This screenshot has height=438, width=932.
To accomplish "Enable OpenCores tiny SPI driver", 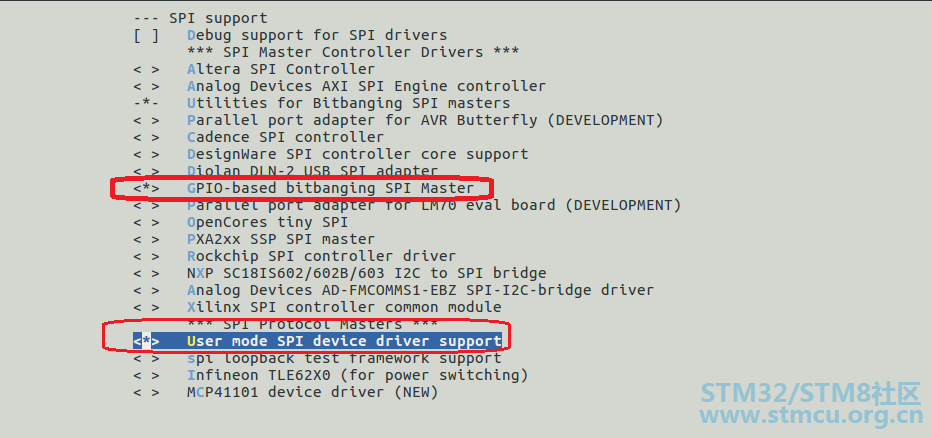I will (x=241, y=222).
